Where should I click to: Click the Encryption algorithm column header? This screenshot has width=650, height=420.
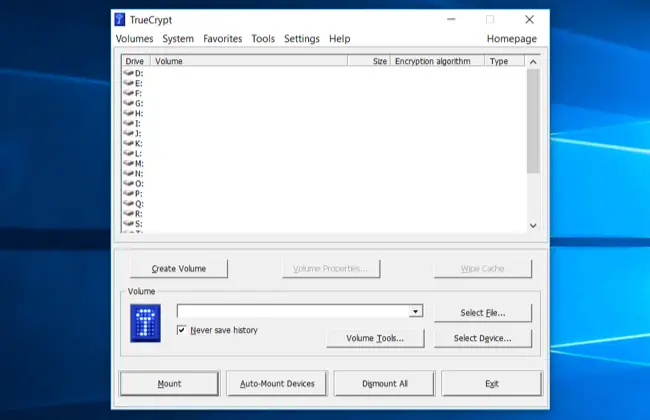(x=437, y=61)
